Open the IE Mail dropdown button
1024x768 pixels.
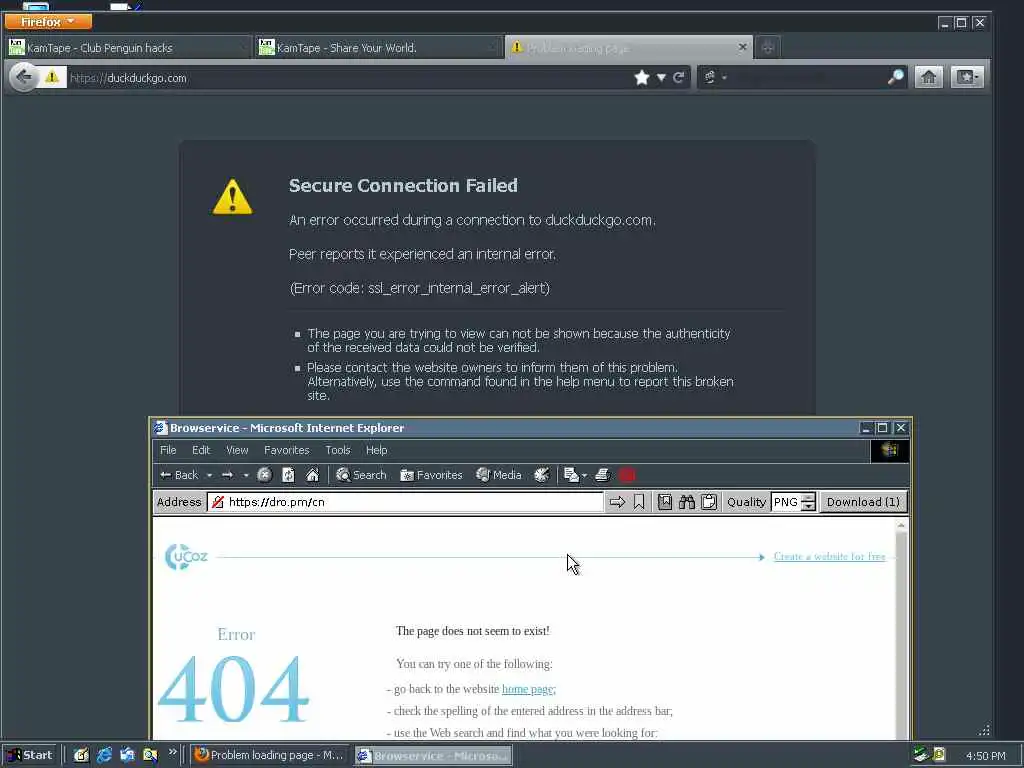[x=575, y=475]
